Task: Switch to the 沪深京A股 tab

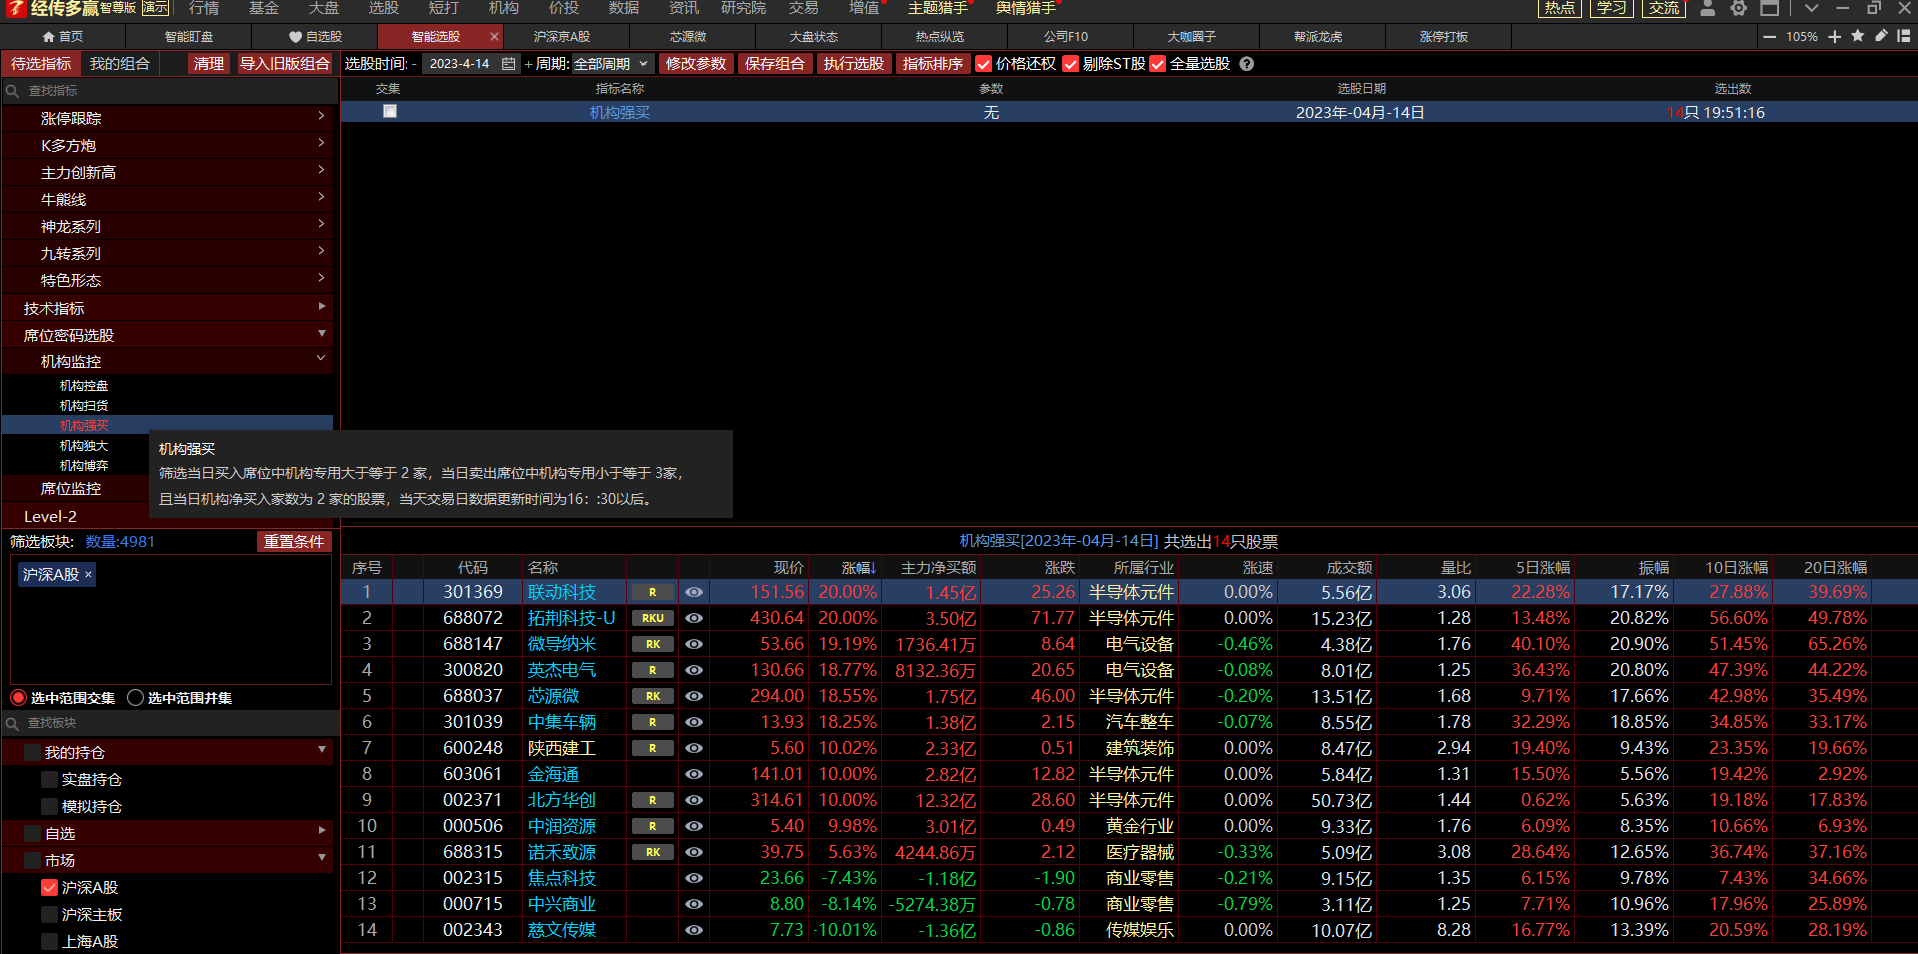Action: [x=562, y=36]
